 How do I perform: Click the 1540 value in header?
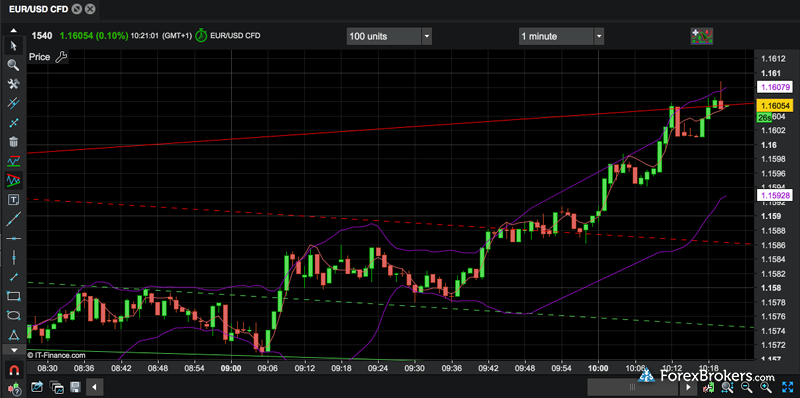(x=42, y=36)
